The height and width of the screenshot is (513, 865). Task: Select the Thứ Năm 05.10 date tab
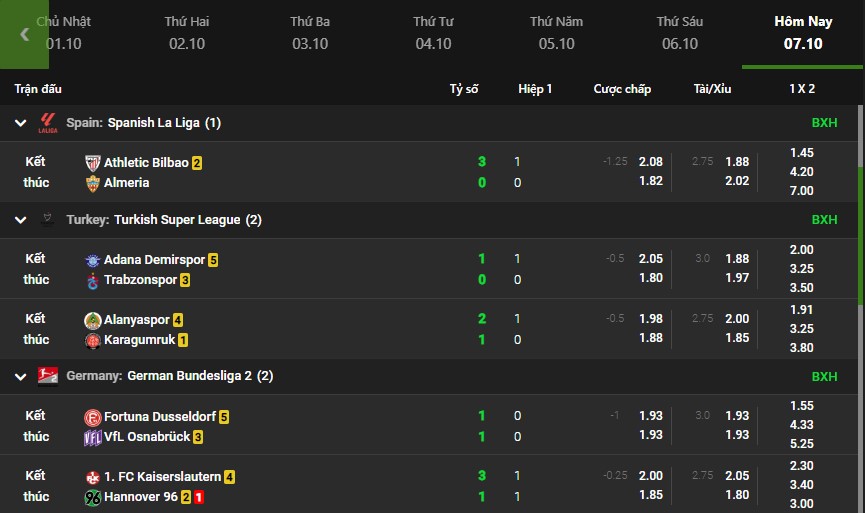click(x=556, y=33)
